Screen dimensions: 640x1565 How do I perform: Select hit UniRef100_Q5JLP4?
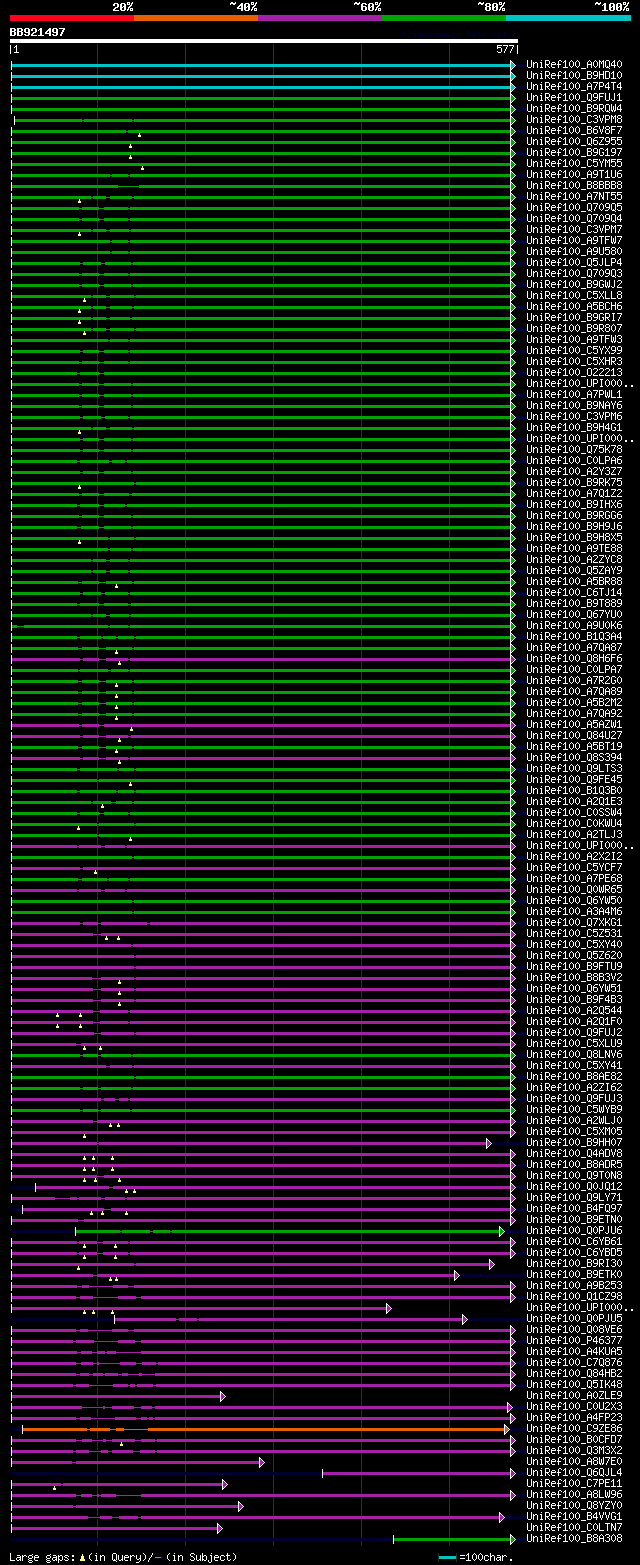coord(574,263)
